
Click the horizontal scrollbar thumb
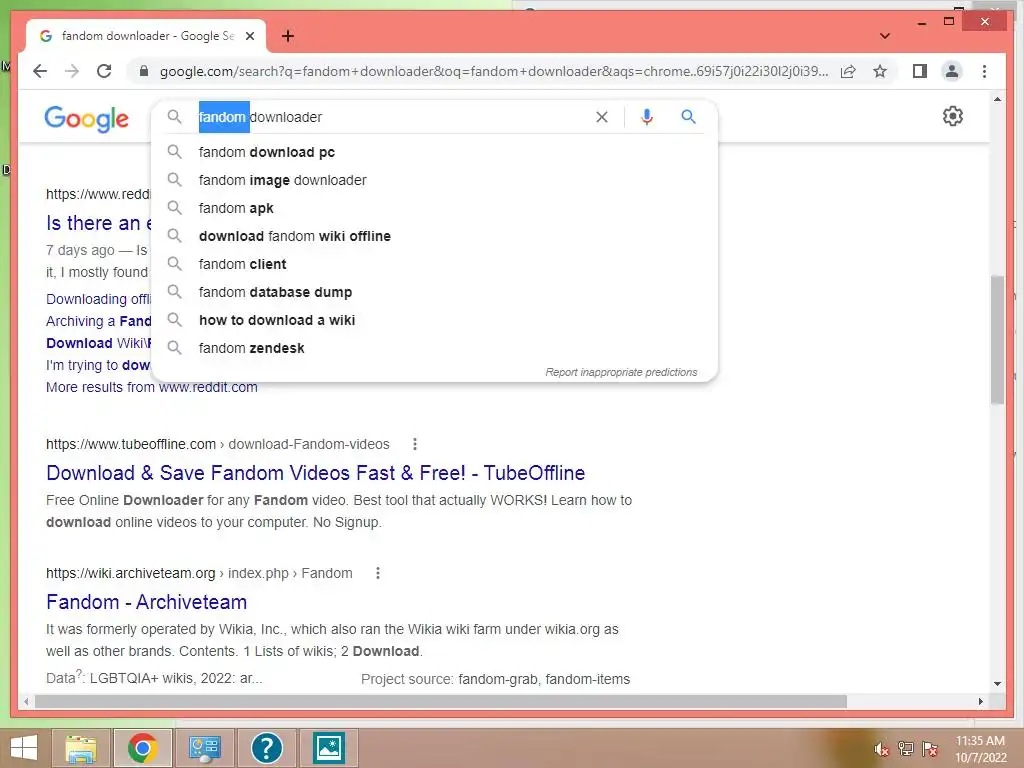[441, 701]
